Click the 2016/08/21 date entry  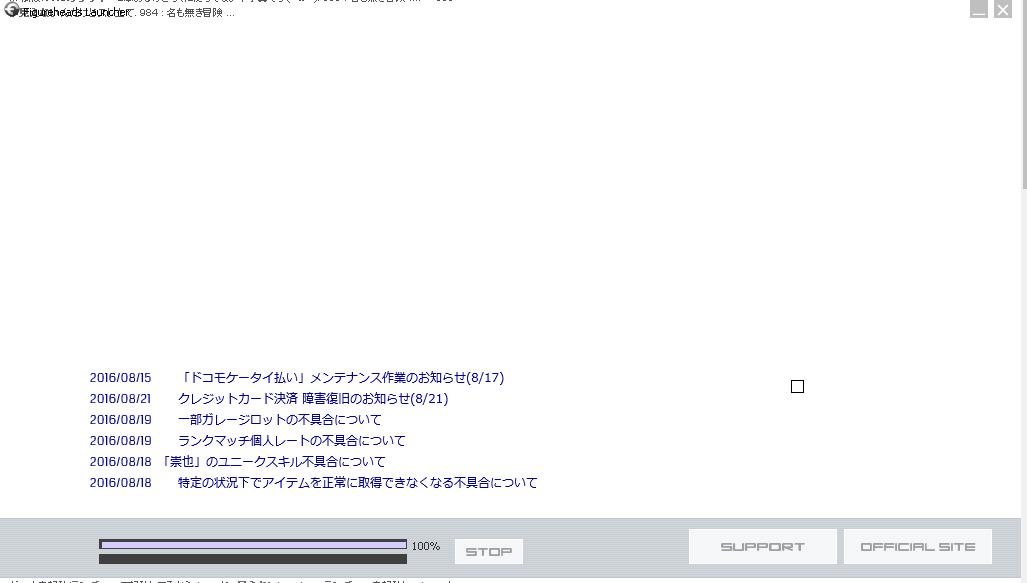(x=120, y=399)
